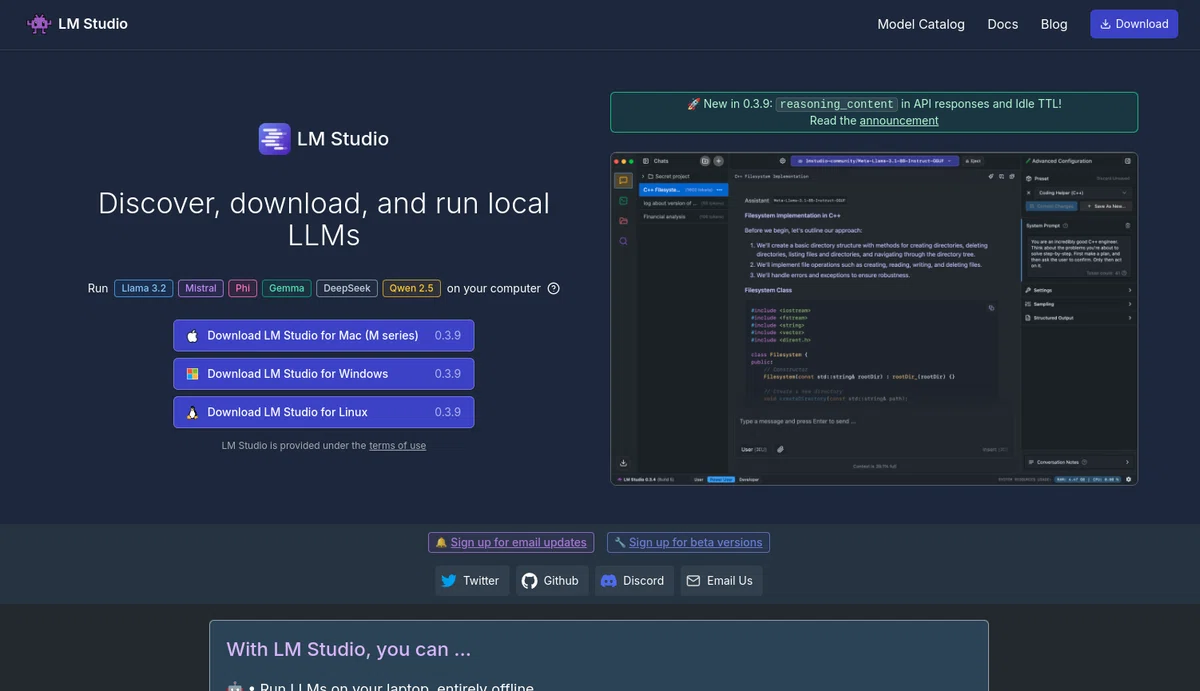Open the terms of use link
The image size is (1200, 691).
coord(397,446)
